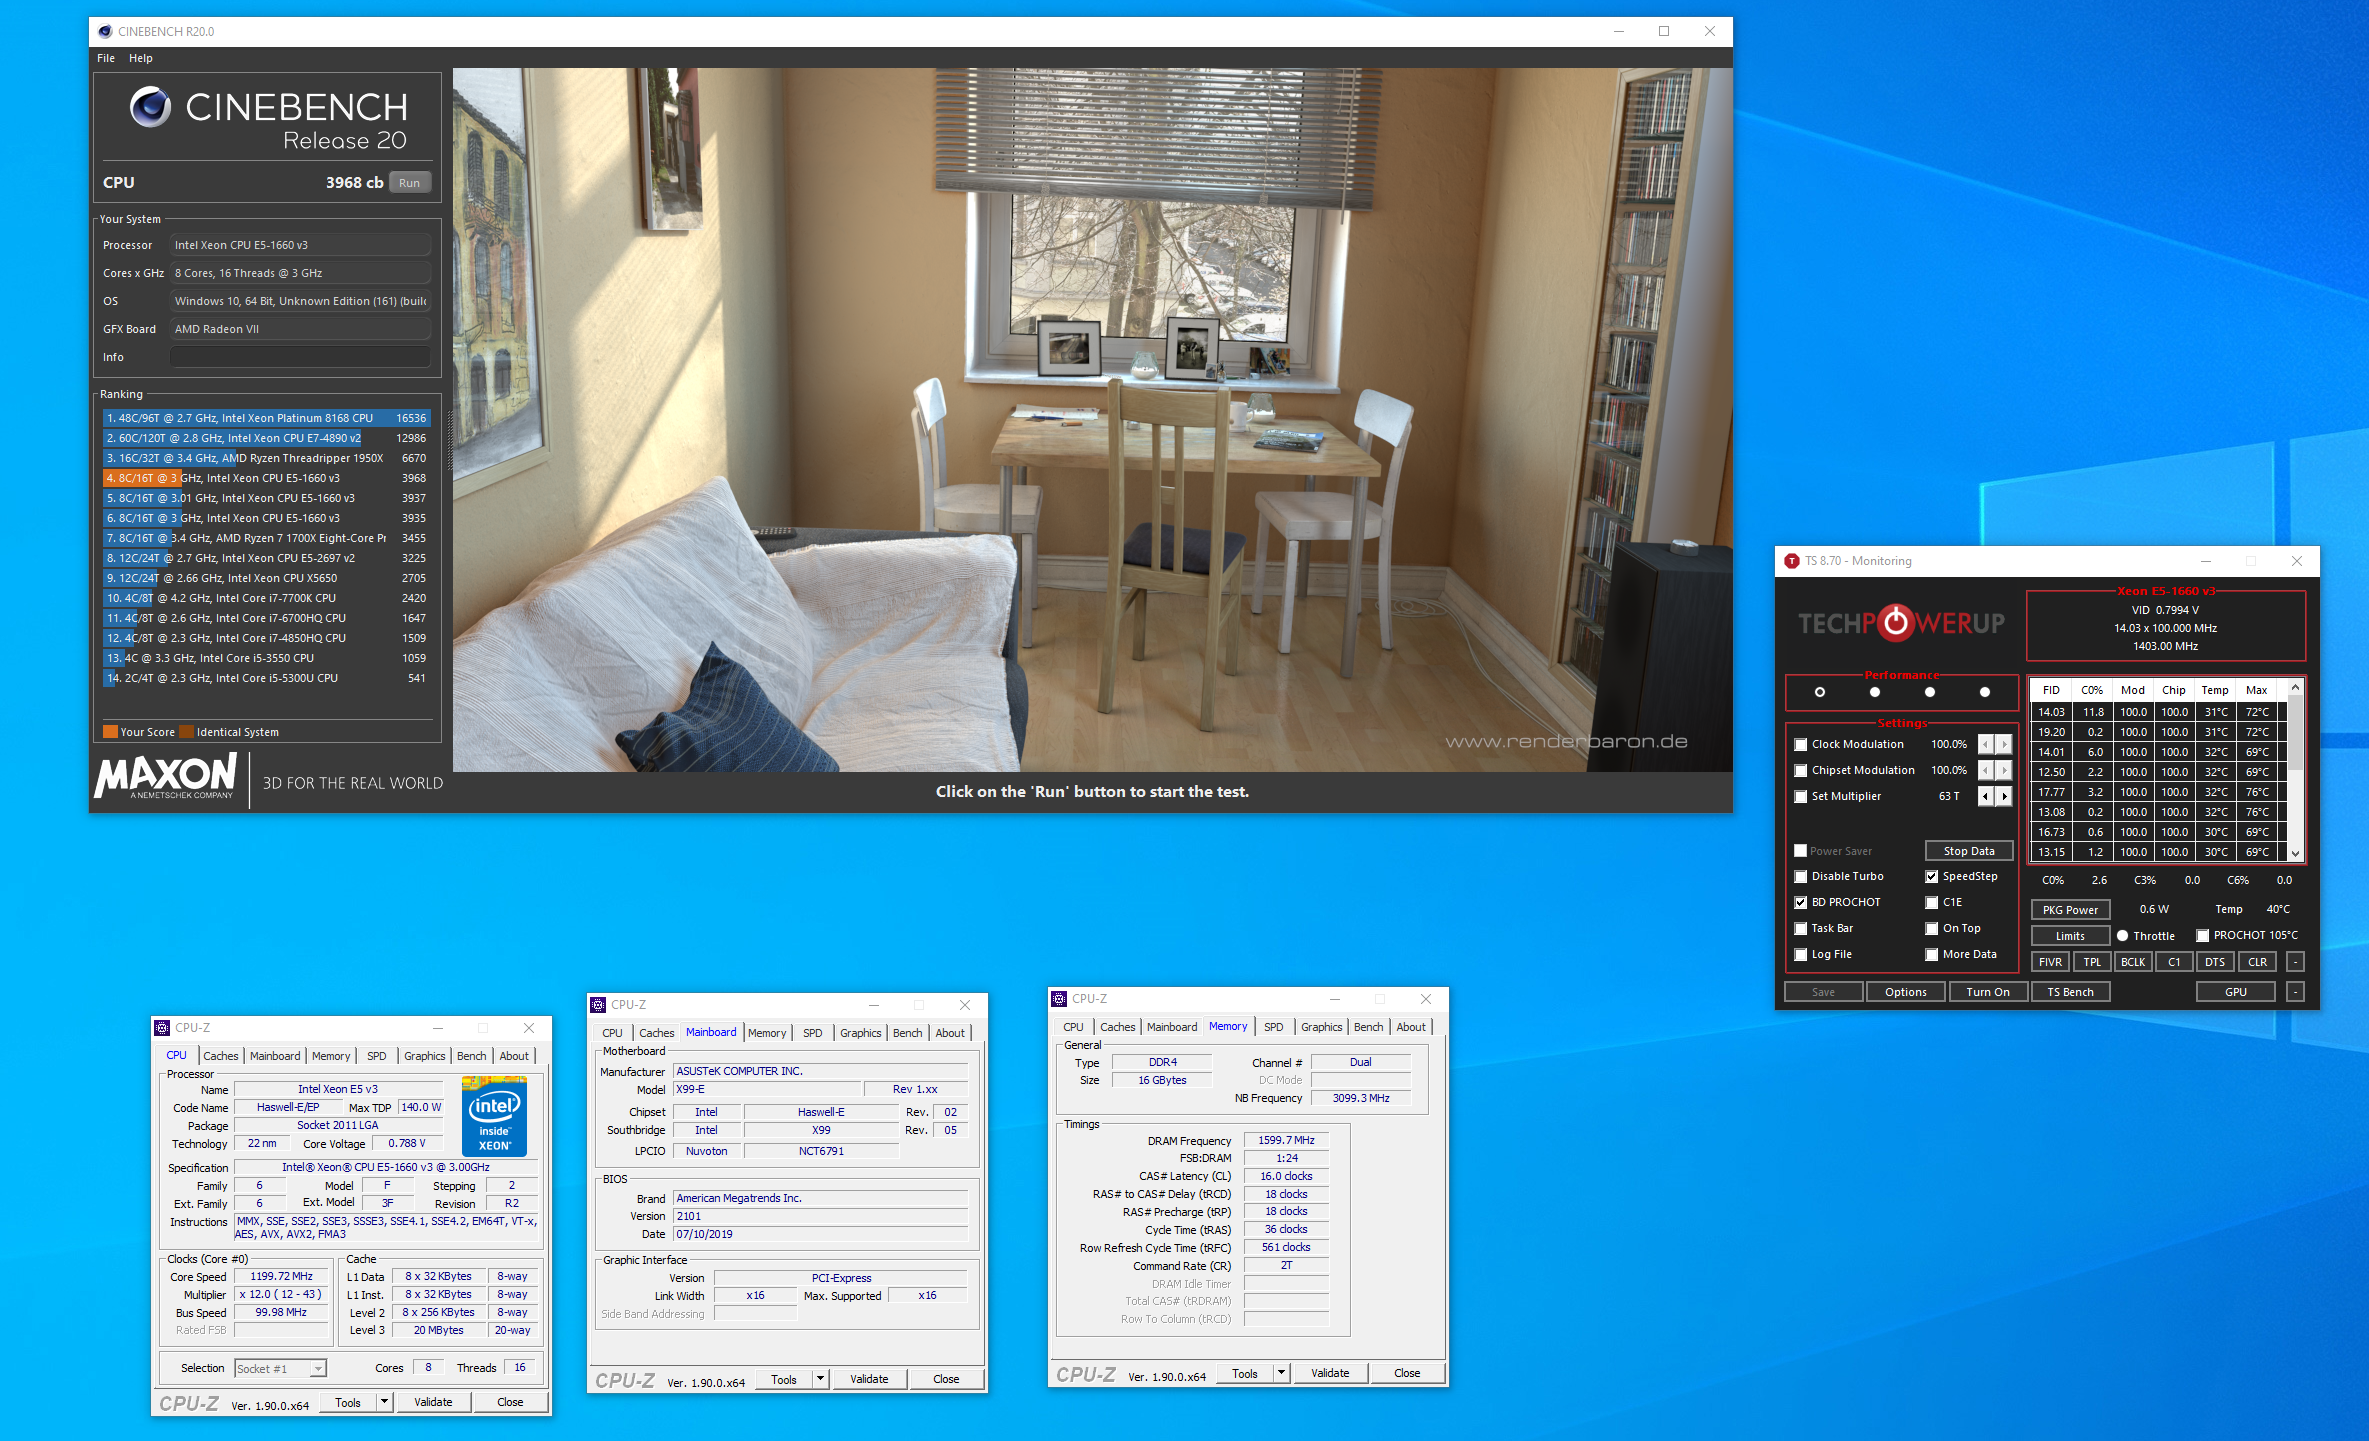This screenshot has height=1441, width=2369.
Task: Click the TechPowerUp power logo
Action: coord(1895,623)
